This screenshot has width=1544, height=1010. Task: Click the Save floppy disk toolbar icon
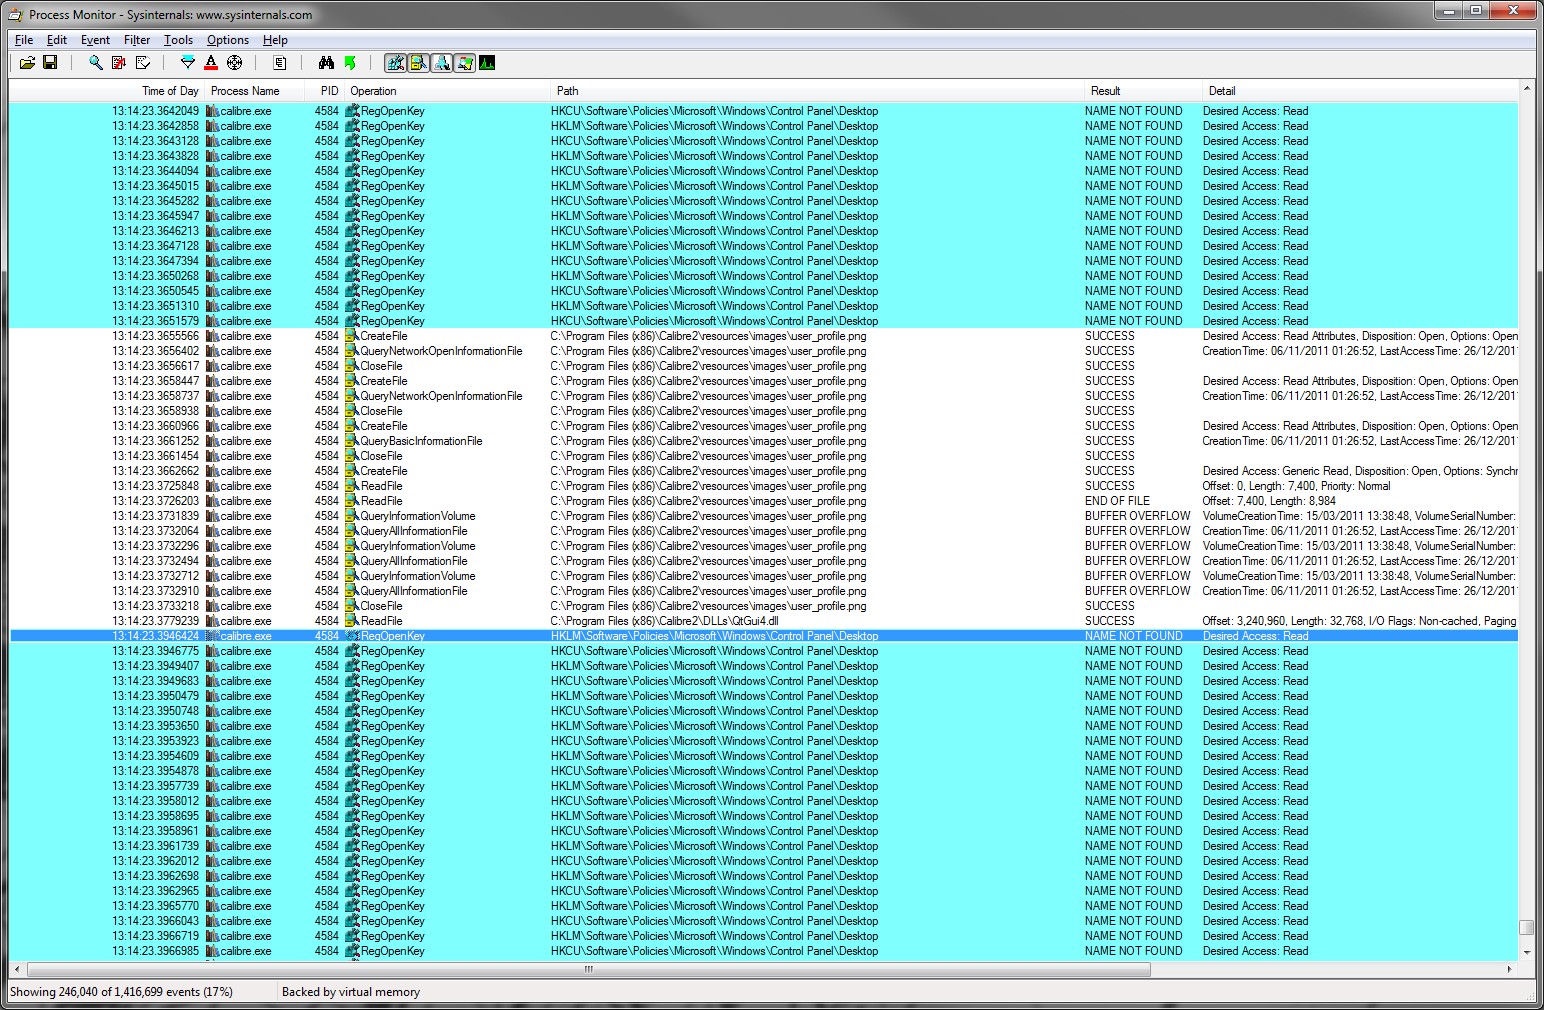(x=50, y=63)
